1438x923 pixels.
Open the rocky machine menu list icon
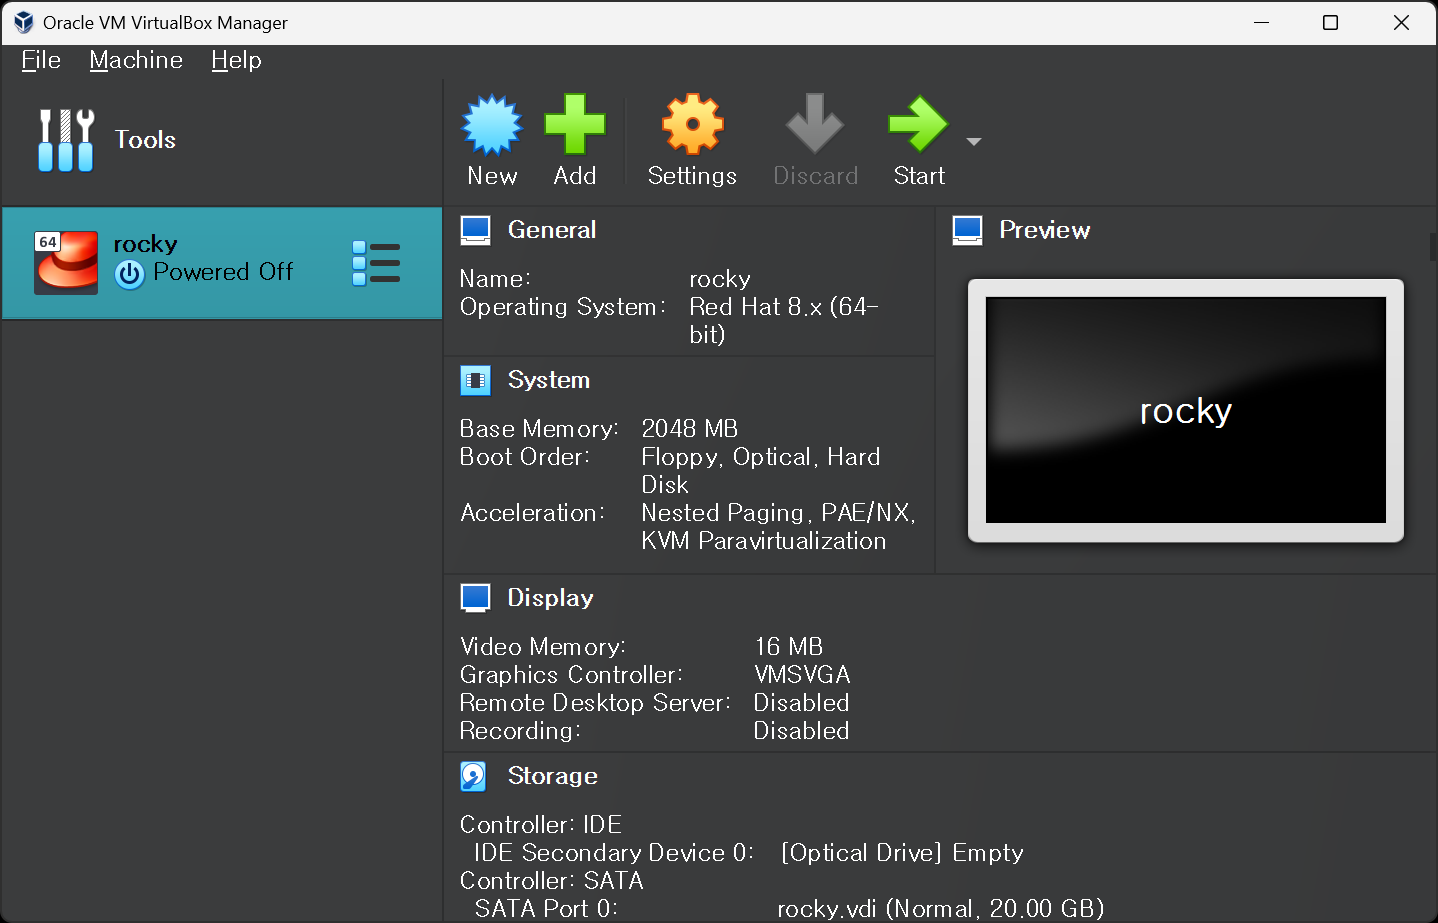[x=376, y=264]
